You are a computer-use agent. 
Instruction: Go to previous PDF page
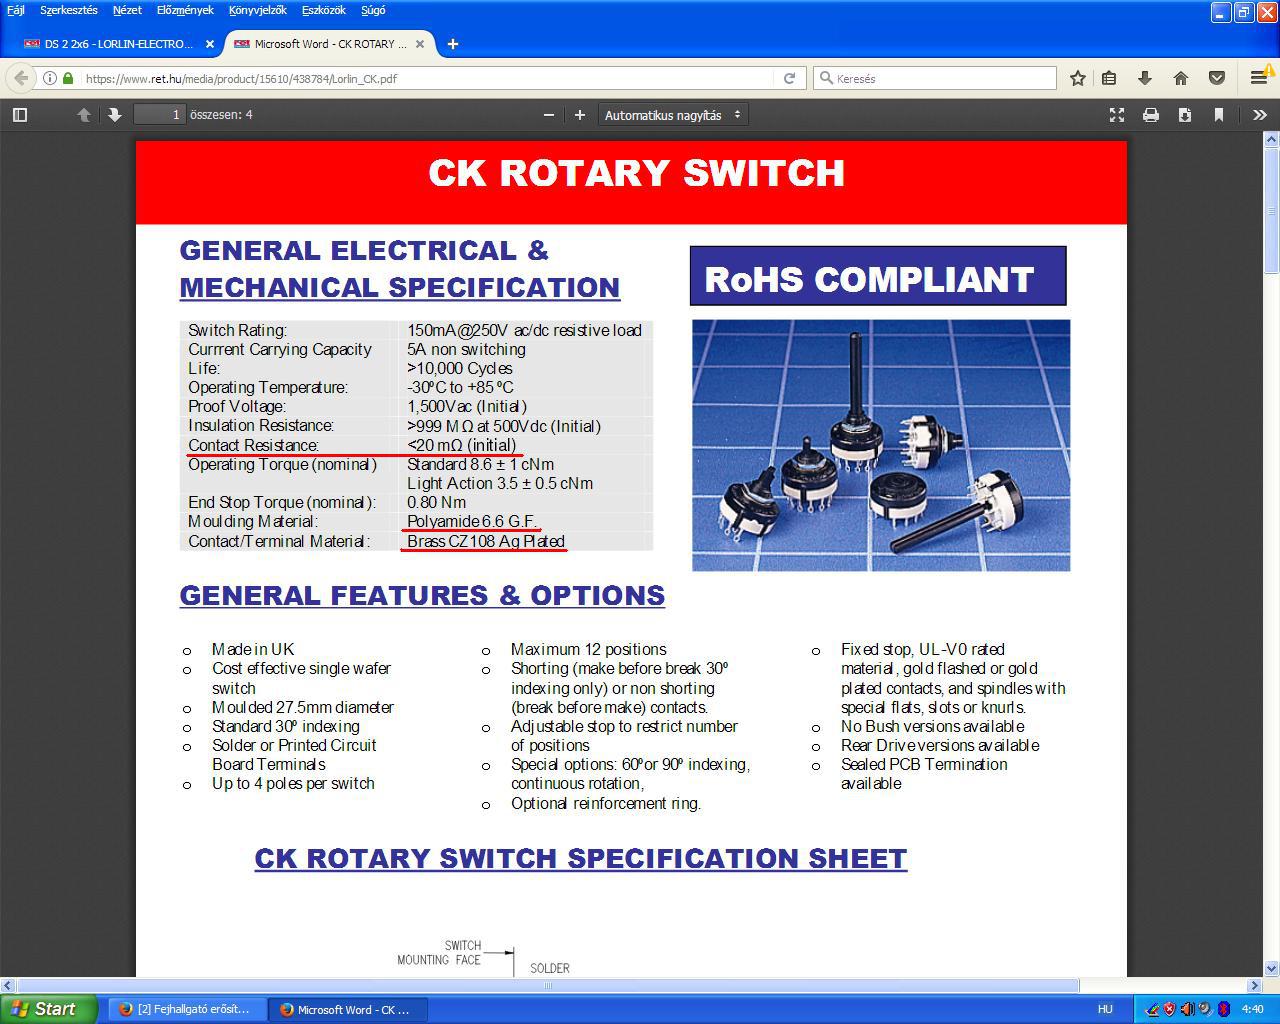pyautogui.click(x=84, y=115)
